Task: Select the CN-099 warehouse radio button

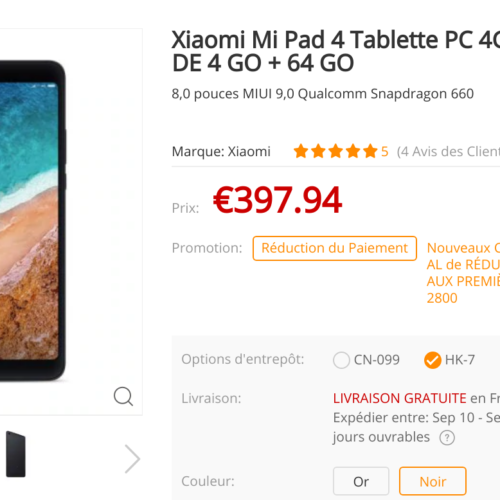Action: (341, 360)
